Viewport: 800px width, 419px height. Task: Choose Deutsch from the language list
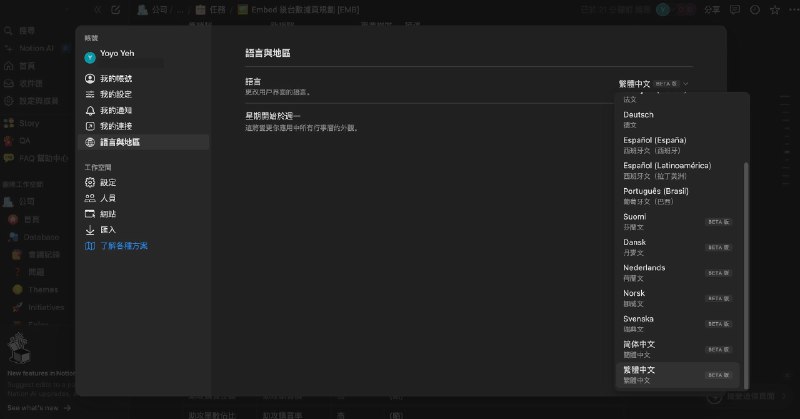[678, 119]
